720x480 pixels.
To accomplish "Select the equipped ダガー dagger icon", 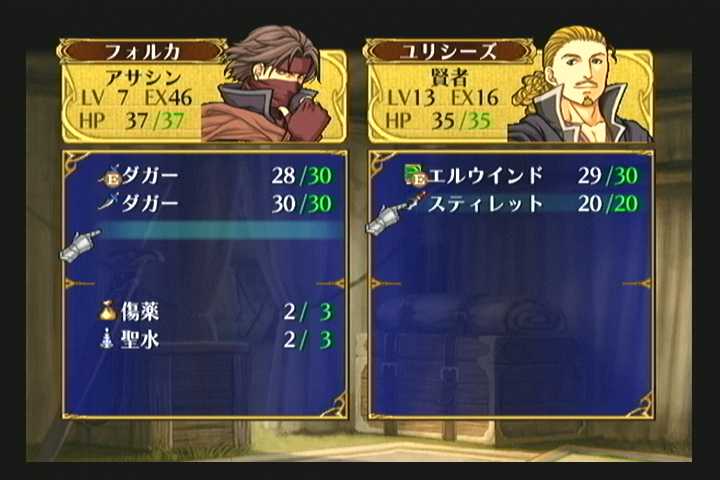I will pos(109,175).
